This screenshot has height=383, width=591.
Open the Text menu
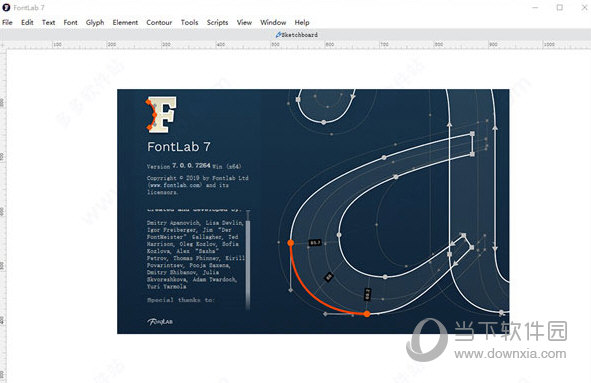click(x=49, y=23)
